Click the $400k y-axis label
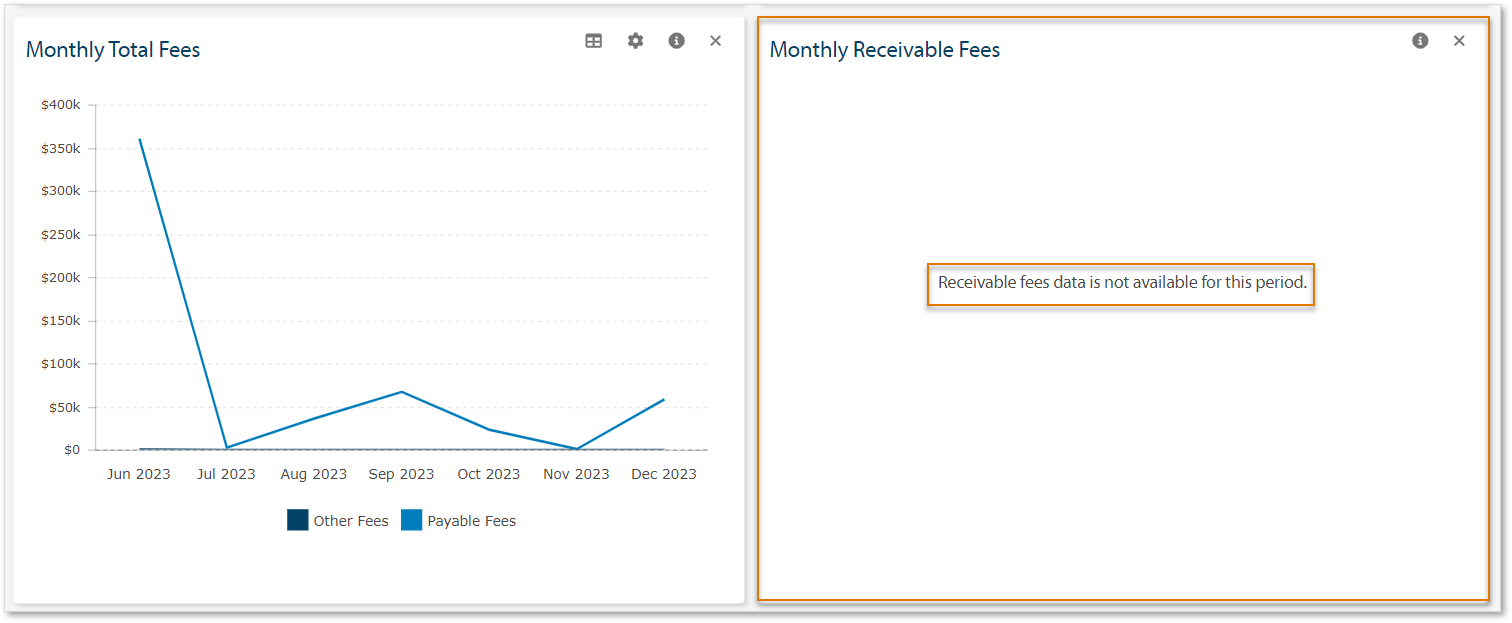This screenshot has width=1512, height=623. point(60,105)
